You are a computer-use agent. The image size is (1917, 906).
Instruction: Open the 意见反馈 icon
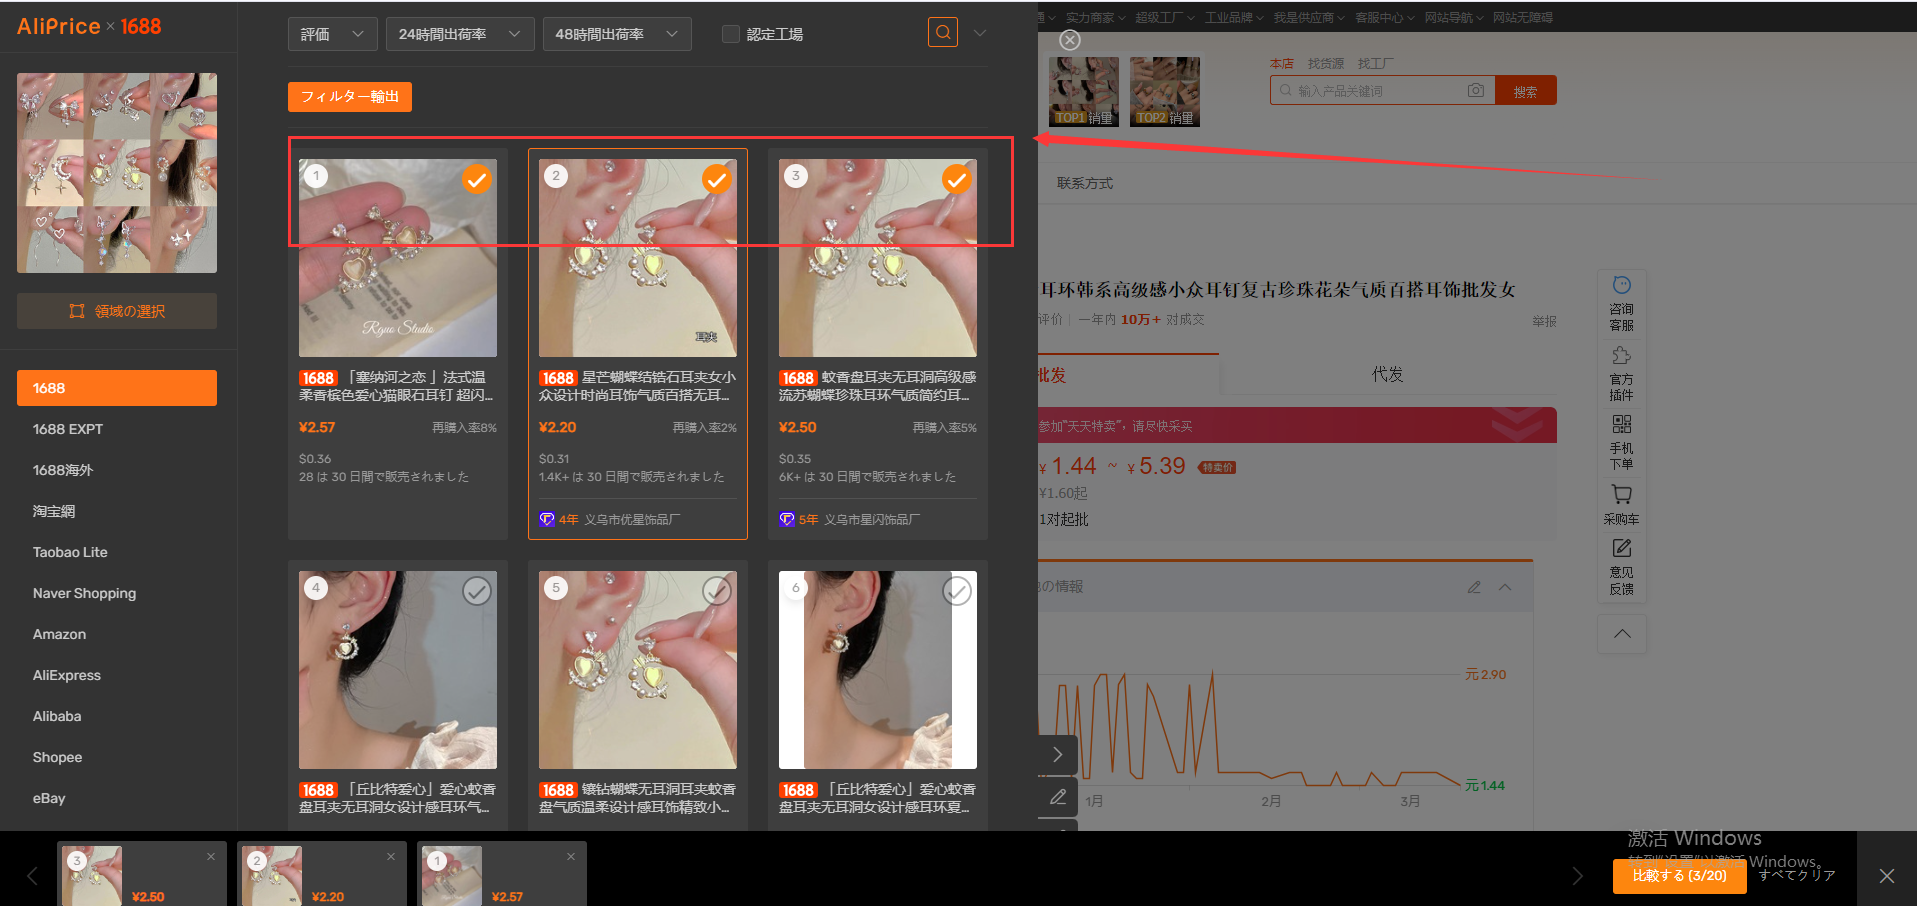(x=1622, y=566)
